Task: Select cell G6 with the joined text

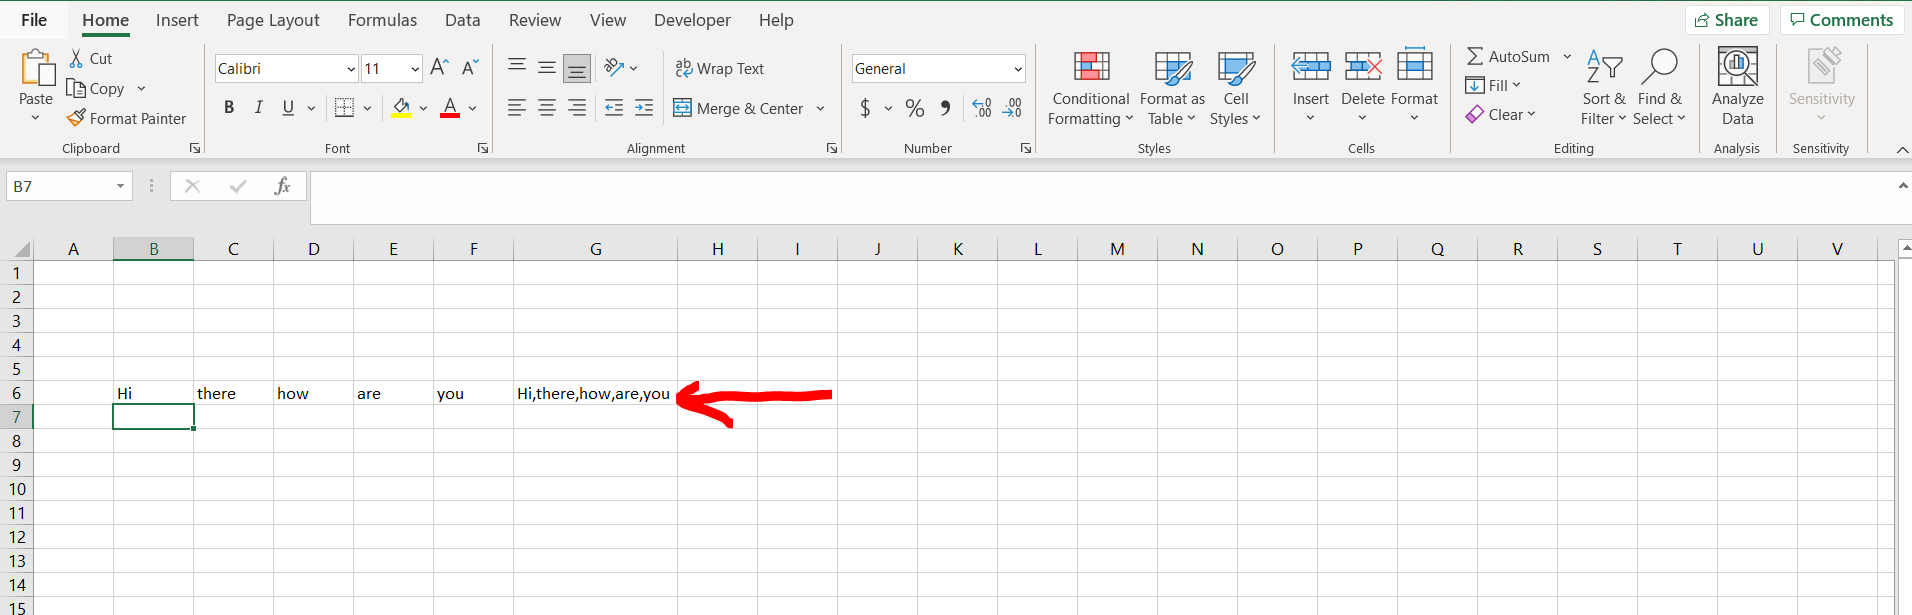Action: click(594, 393)
